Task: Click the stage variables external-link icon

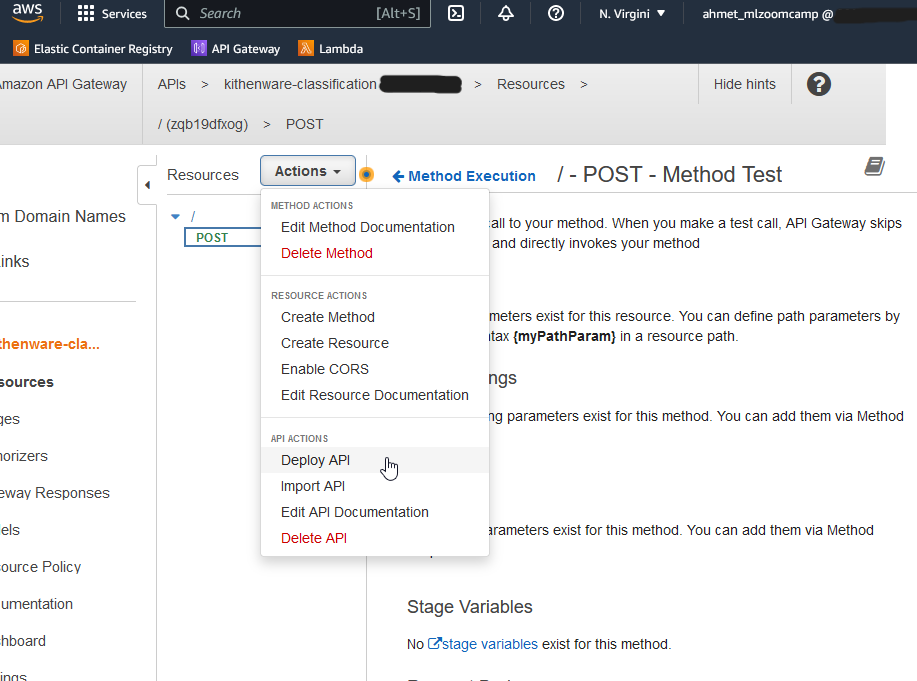Action: click(x=434, y=644)
